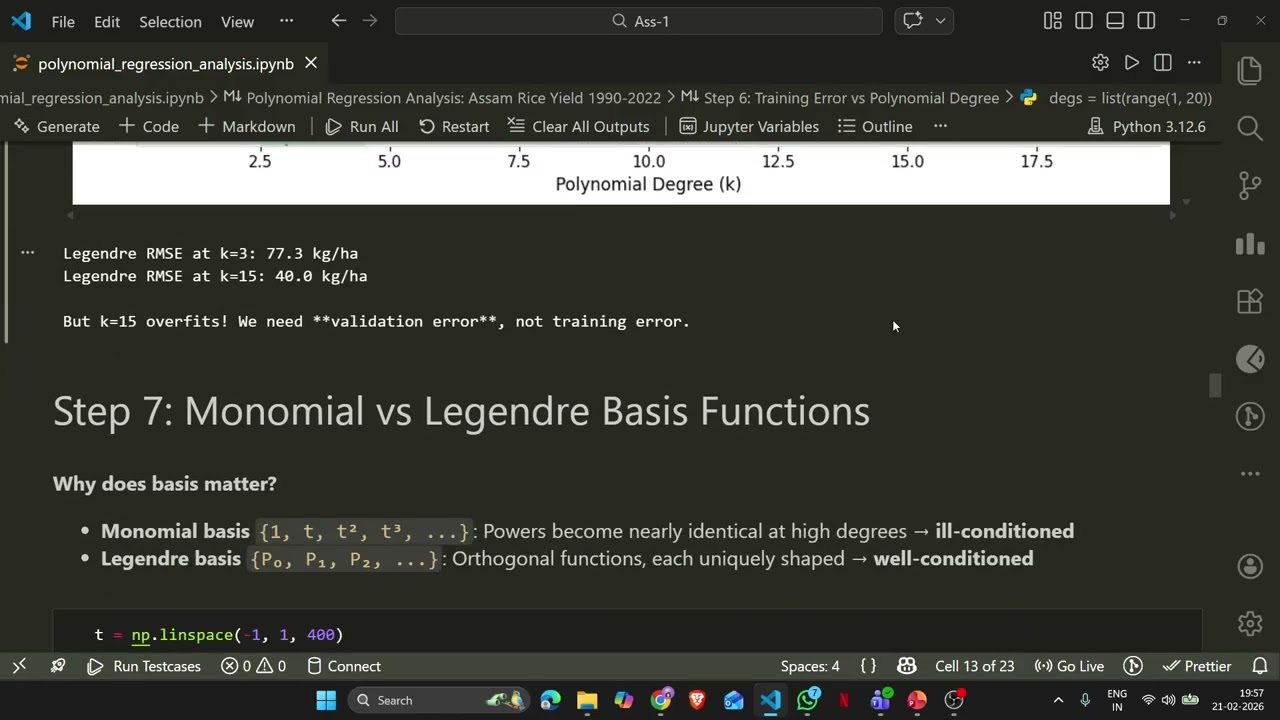Click Cell 13 of 23 indicator
Screen dimensions: 1280x720
click(x=975, y=666)
